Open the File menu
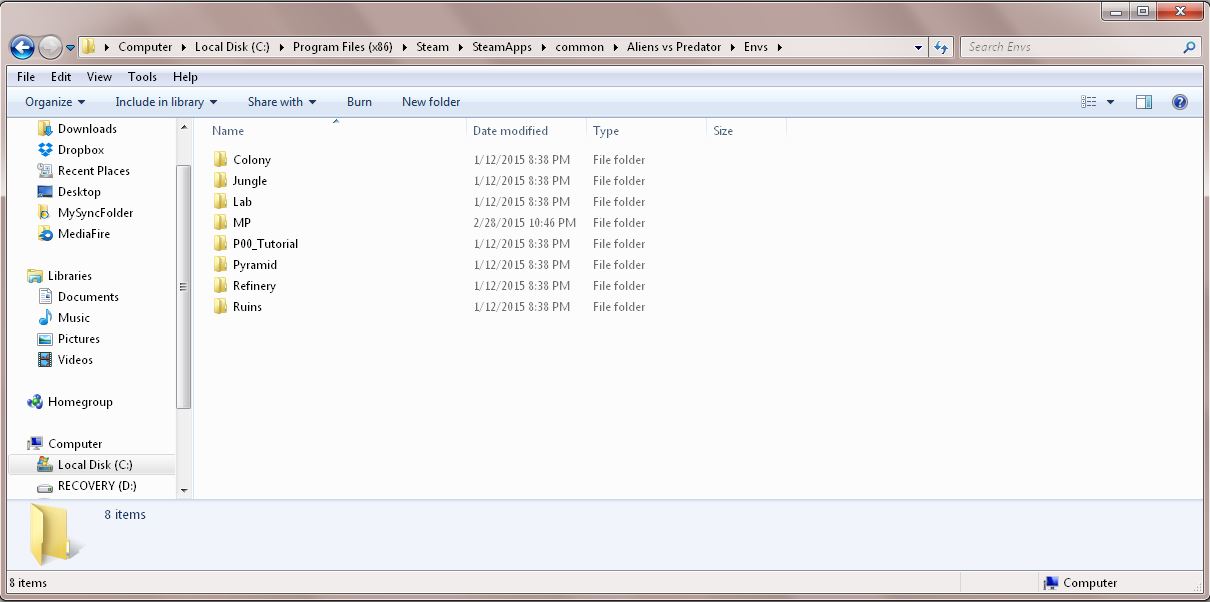Viewport: 1210px width, 602px height. pos(26,77)
